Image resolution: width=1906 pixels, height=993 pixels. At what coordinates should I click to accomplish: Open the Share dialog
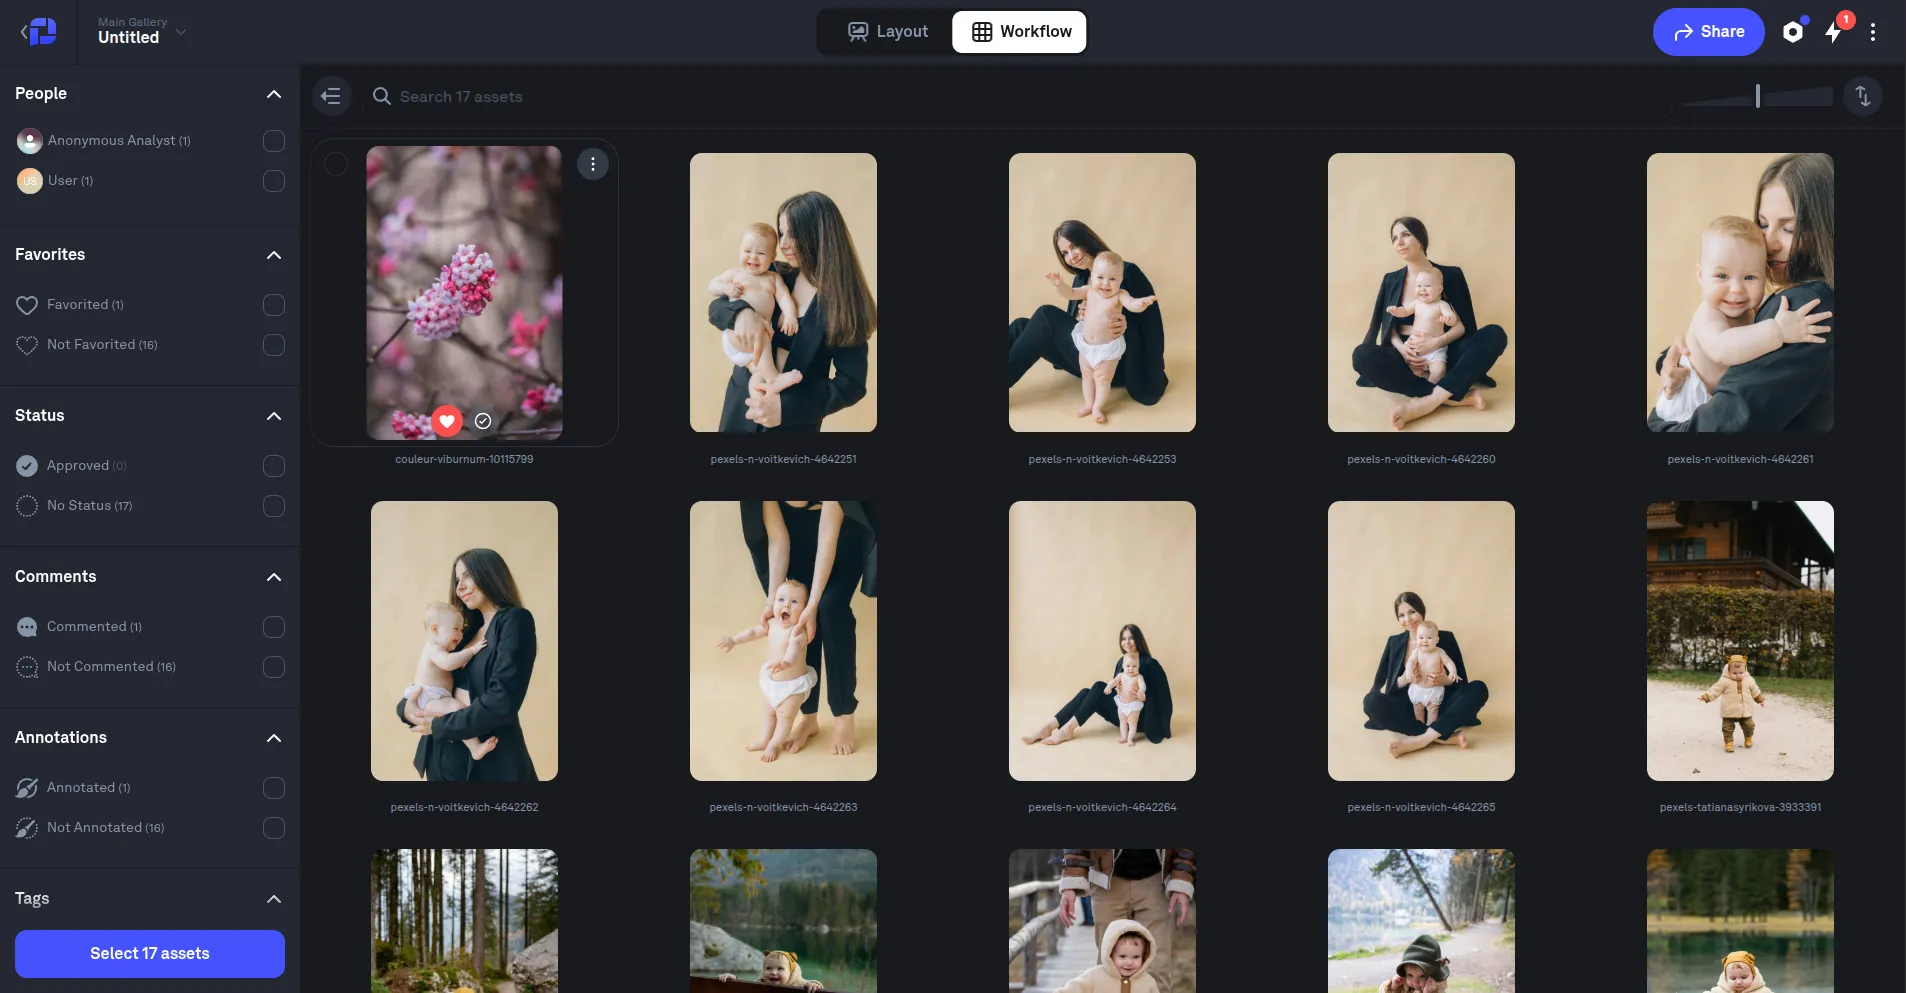click(x=1708, y=31)
